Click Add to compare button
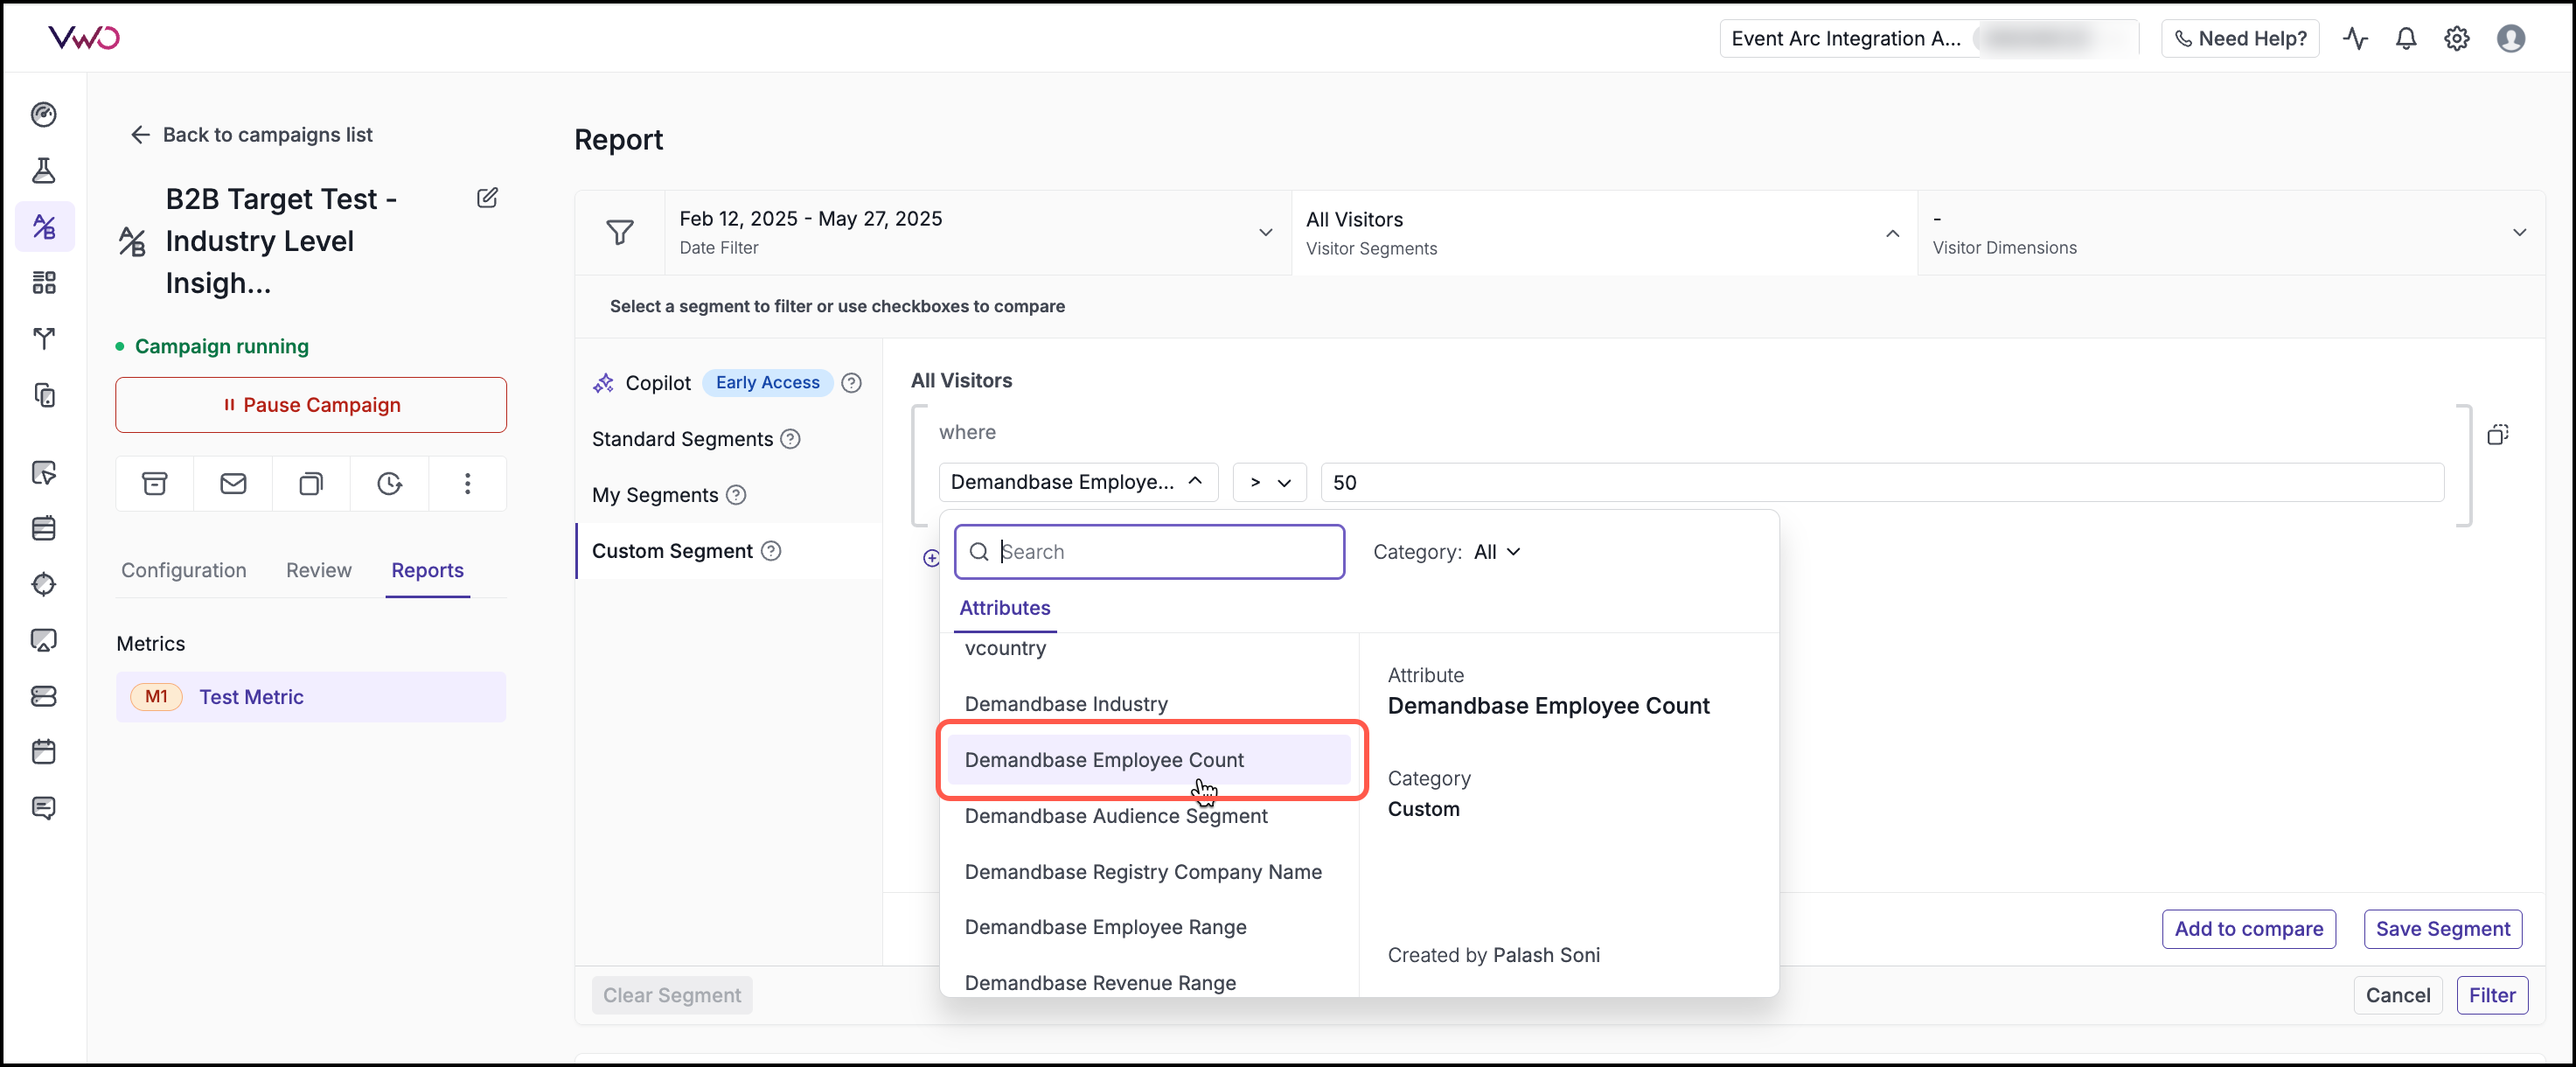Image resolution: width=2576 pixels, height=1067 pixels. (2248, 929)
